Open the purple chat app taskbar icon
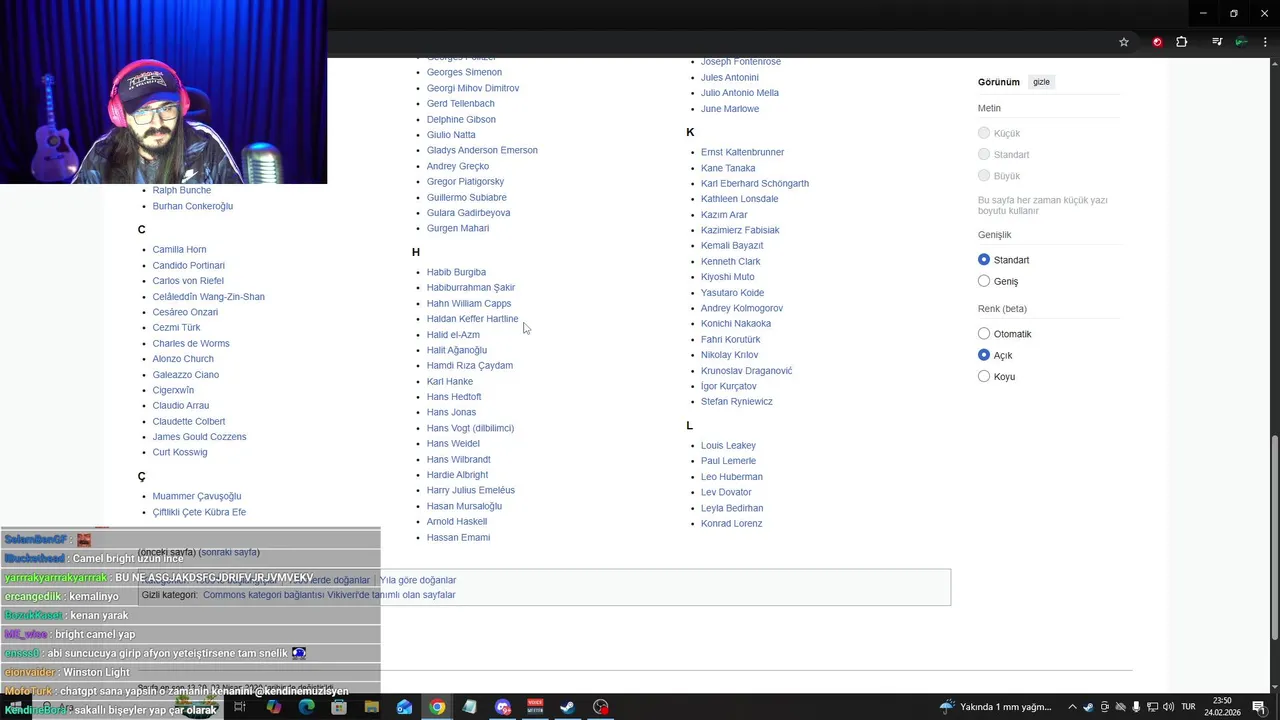Viewport: 1280px width, 720px height. tap(503, 707)
